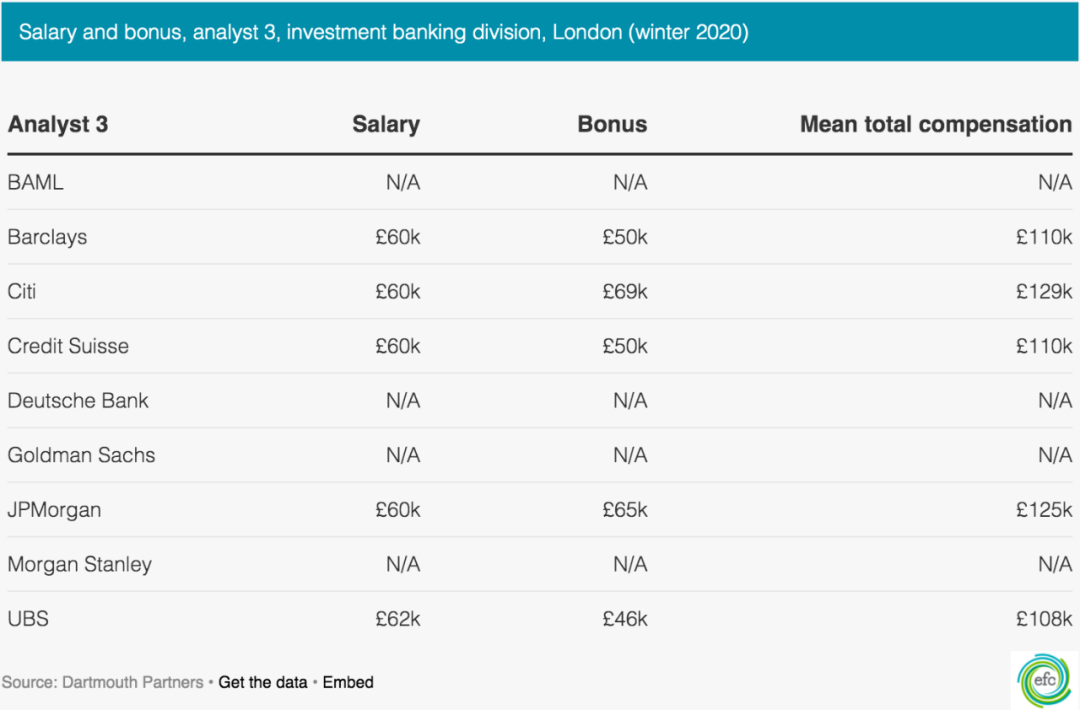This screenshot has height=710, width=1080.
Task: Click the Deutsche Bank row label
Action: [78, 401]
